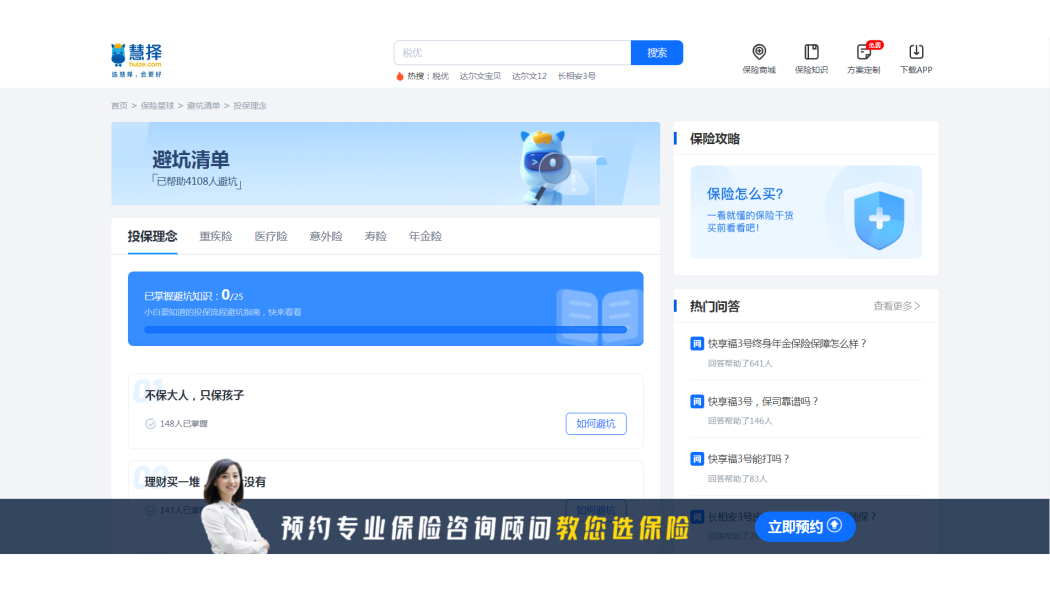Click the 已掌握避坑知识 progress bar
This screenshot has height=591, width=1050.
[x=386, y=329]
